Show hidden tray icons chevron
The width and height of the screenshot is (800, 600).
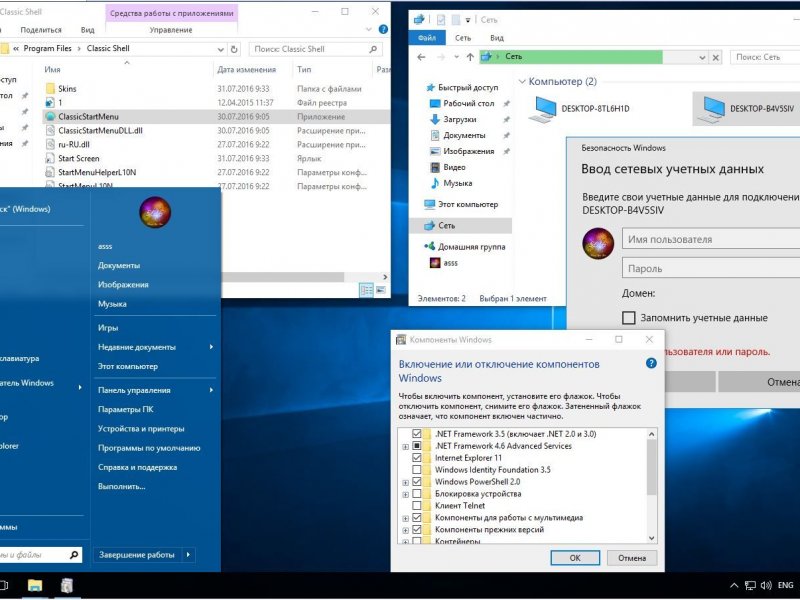pos(734,586)
